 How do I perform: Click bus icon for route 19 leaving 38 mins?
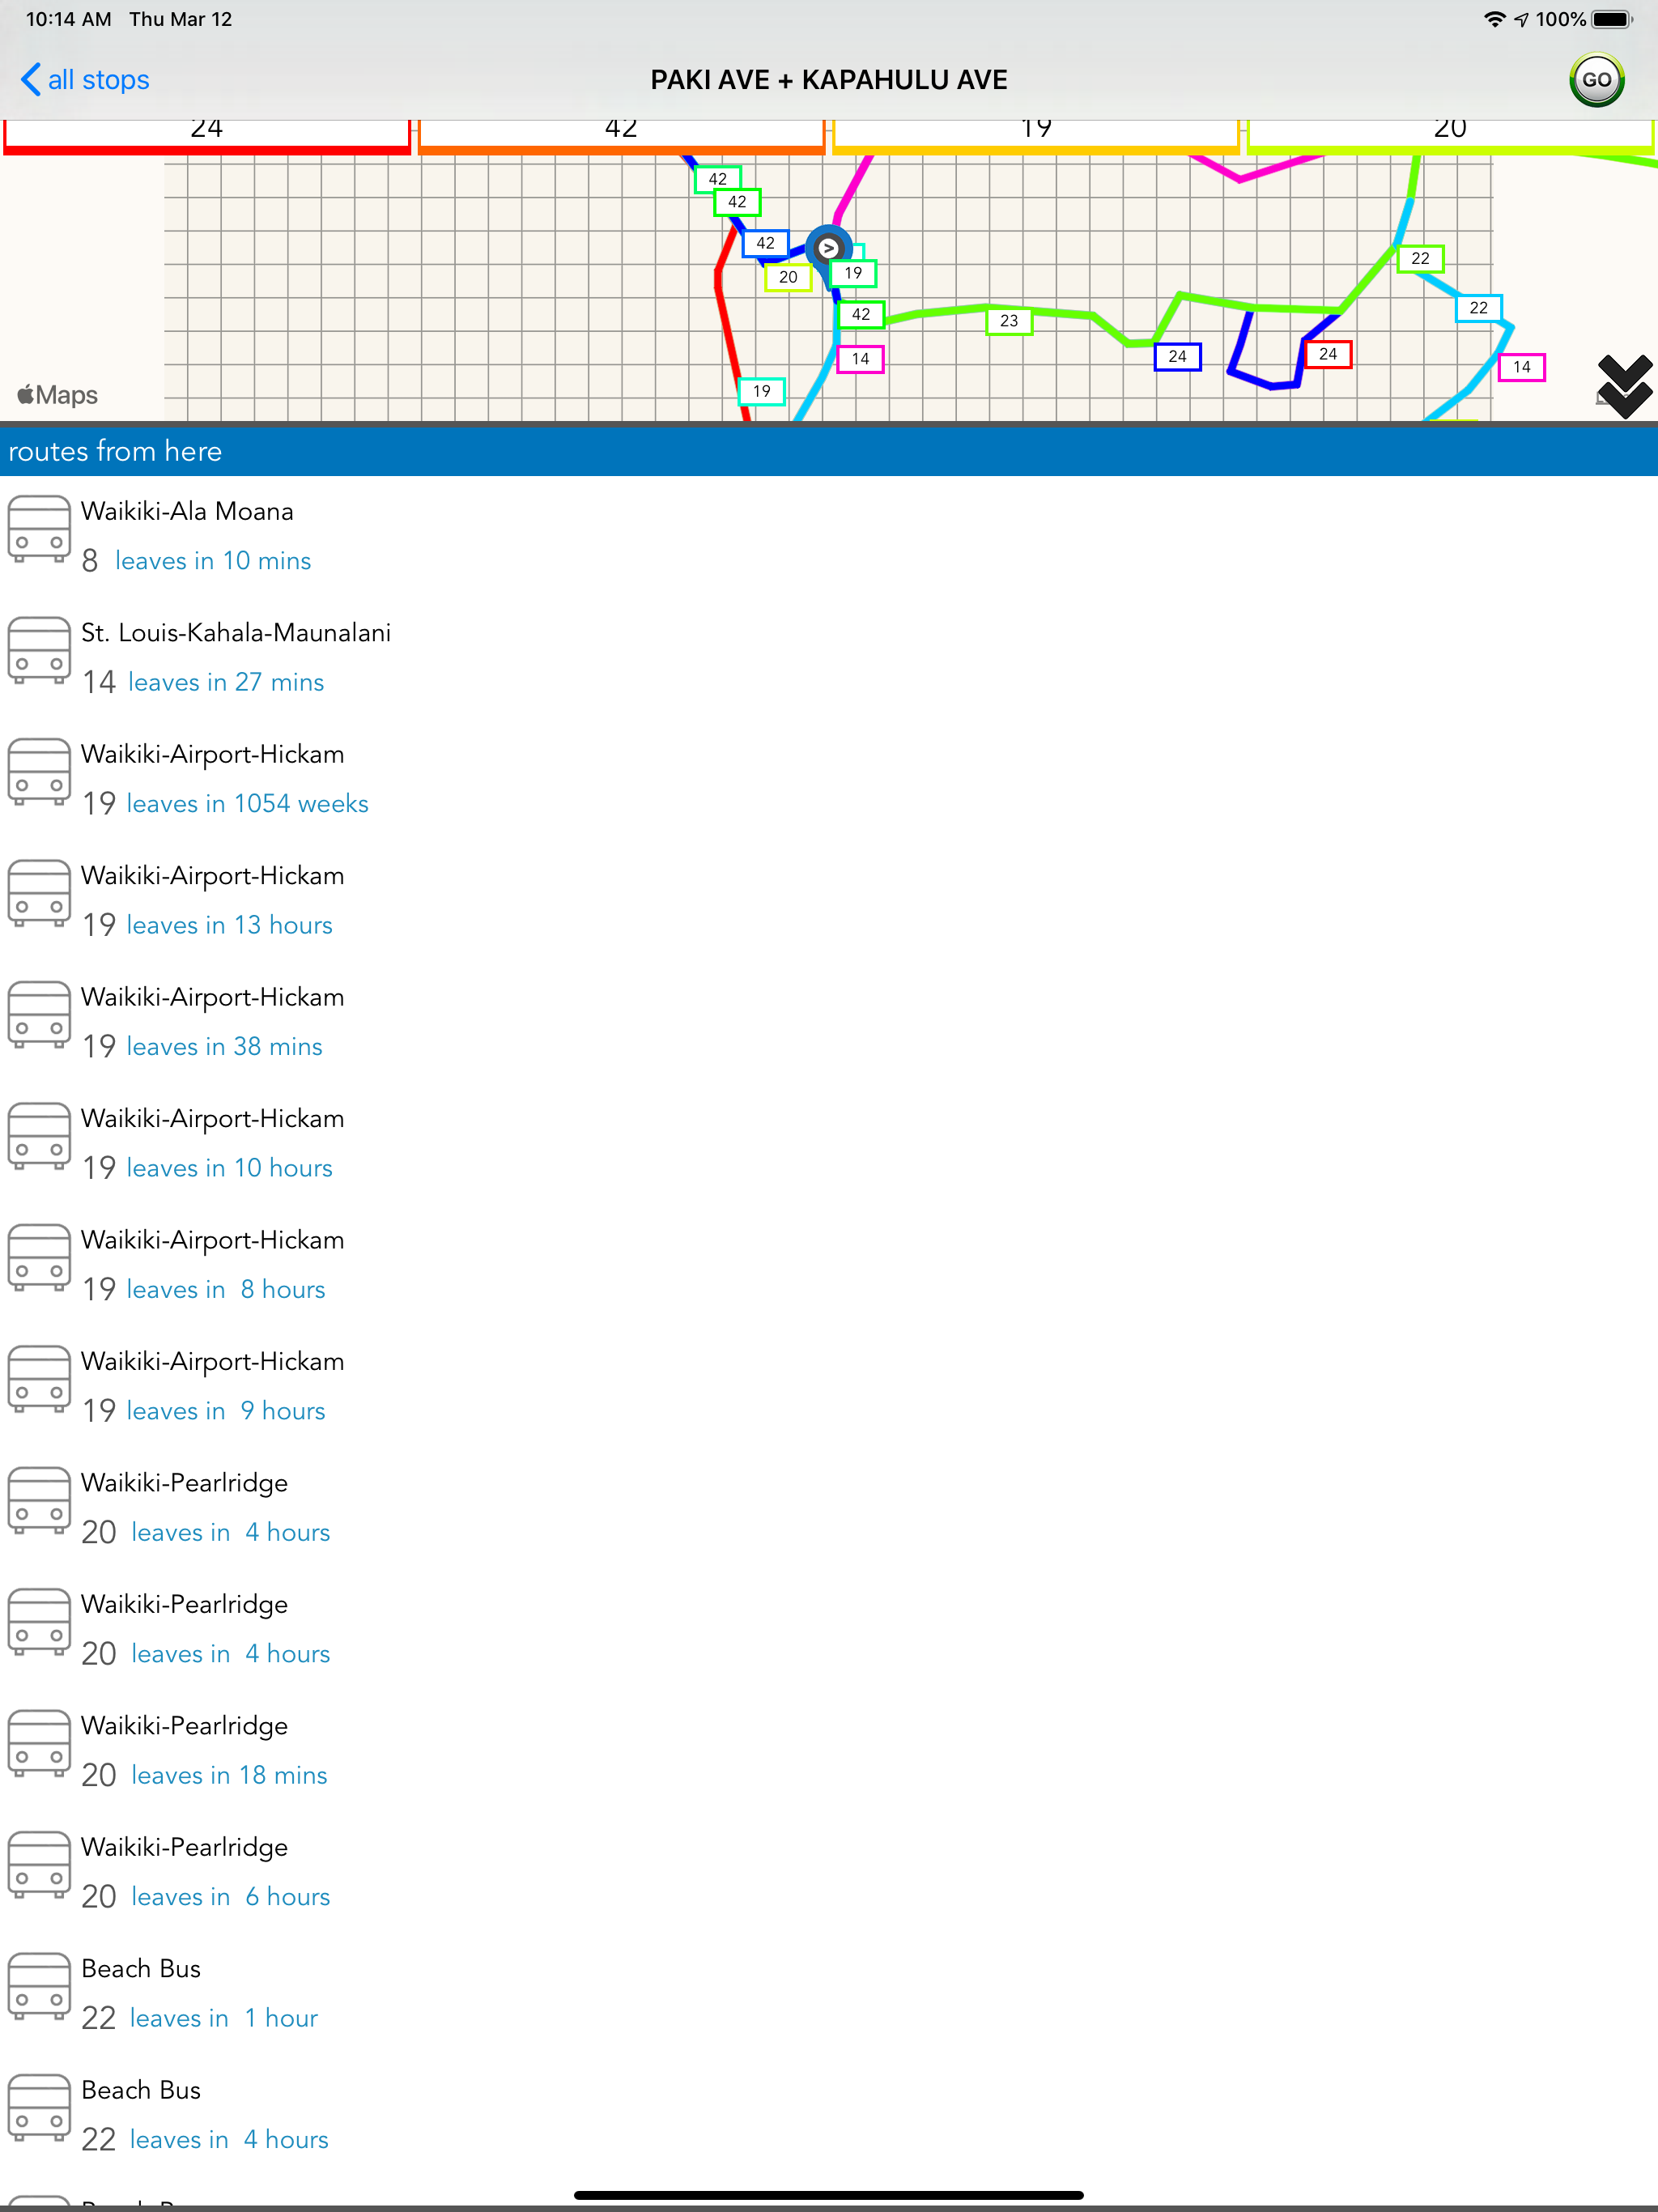click(x=39, y=1015)
